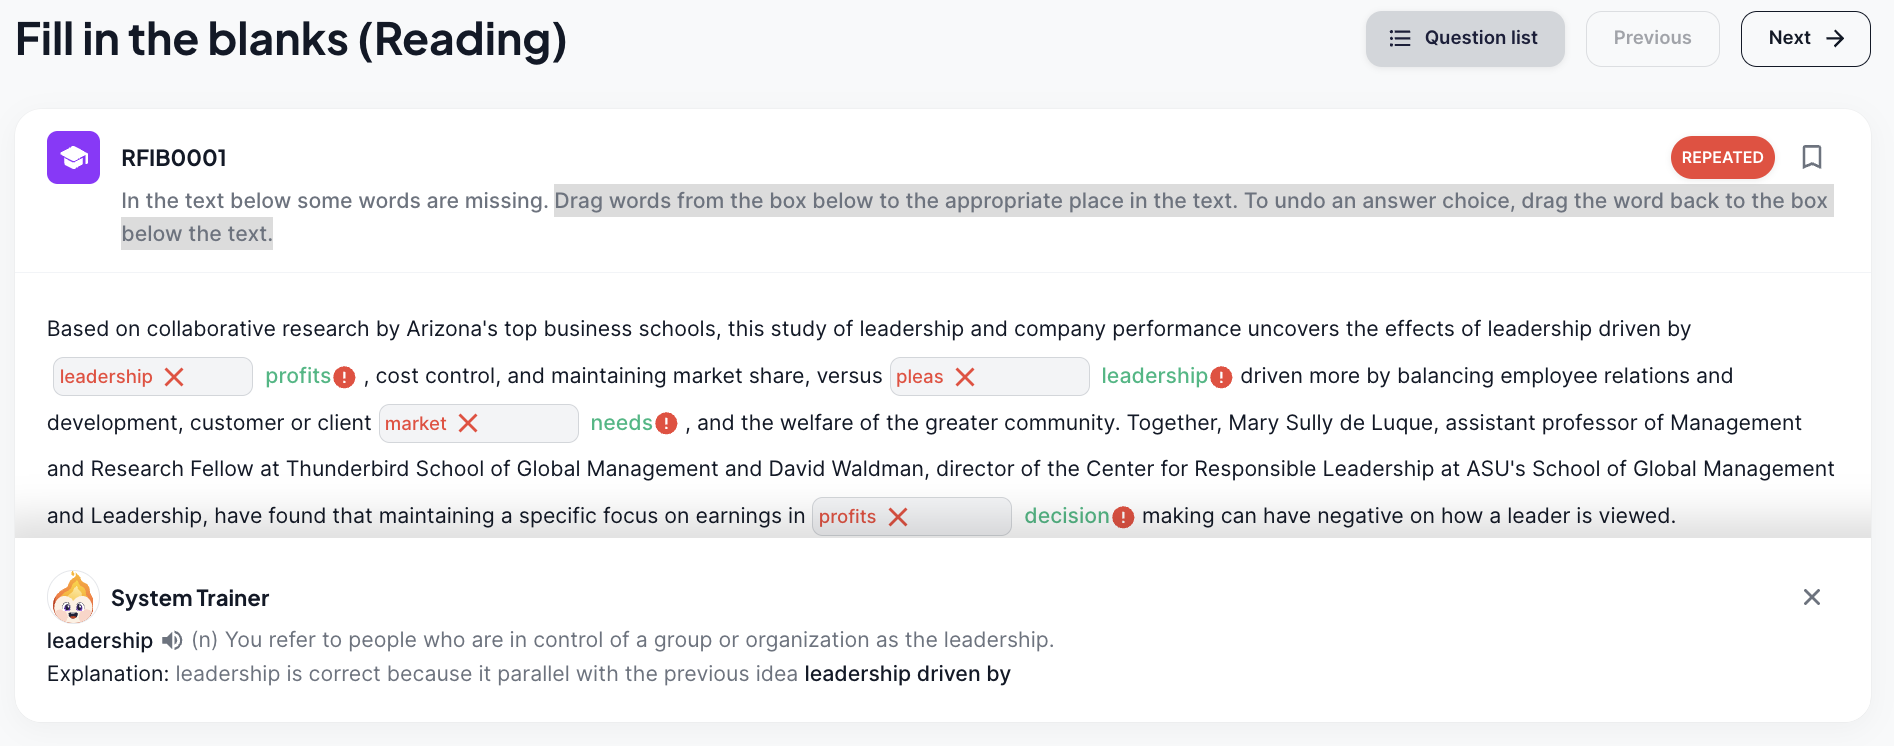This screenshot has width=1894, height=746.
Task: Click the red X in the first 'leadership' blank
Action: (x=174, y=377)
